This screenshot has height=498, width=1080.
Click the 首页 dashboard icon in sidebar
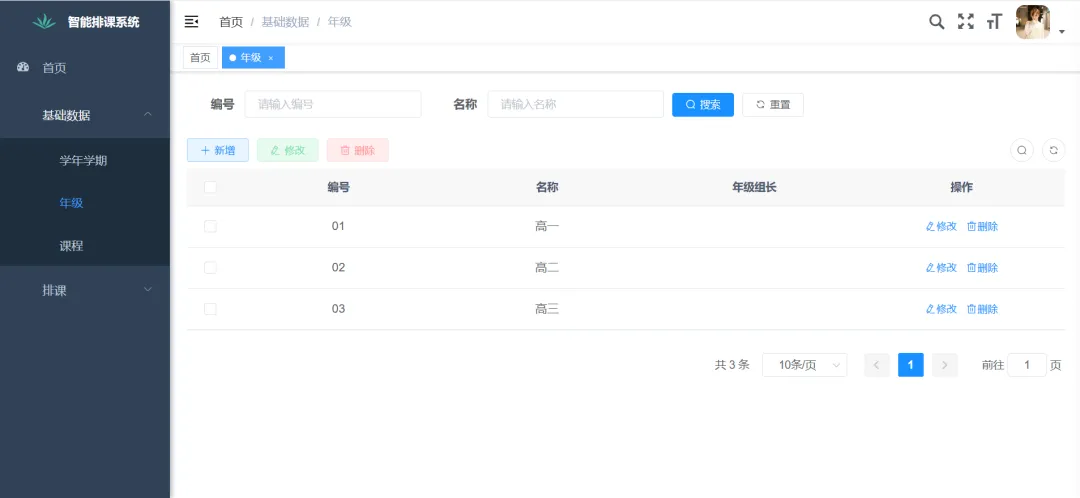(x=24, y=67)
